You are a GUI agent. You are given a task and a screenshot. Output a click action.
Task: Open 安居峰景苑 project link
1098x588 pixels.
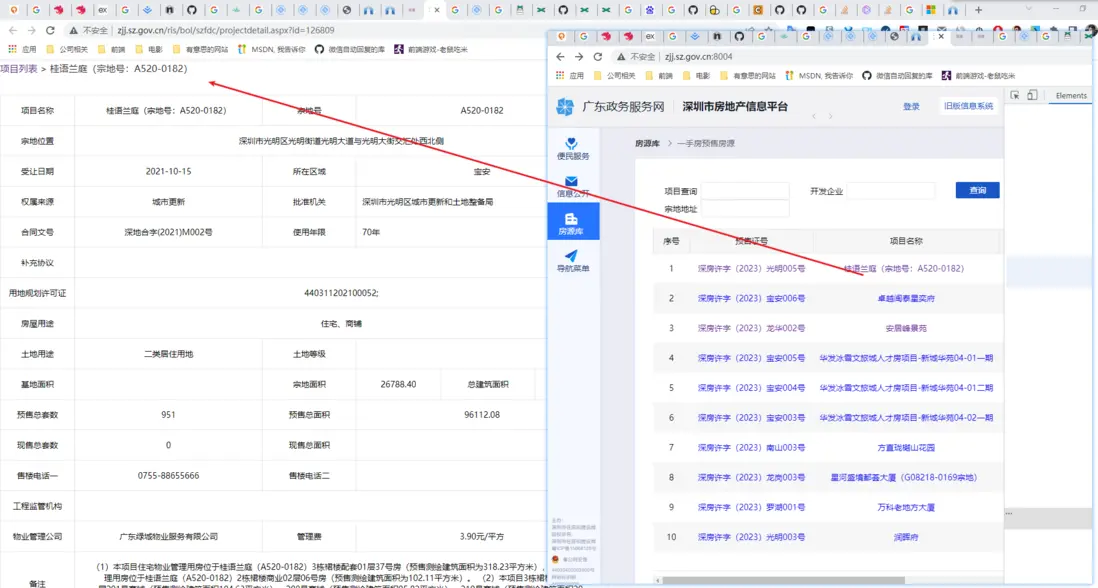pos(905,328)
